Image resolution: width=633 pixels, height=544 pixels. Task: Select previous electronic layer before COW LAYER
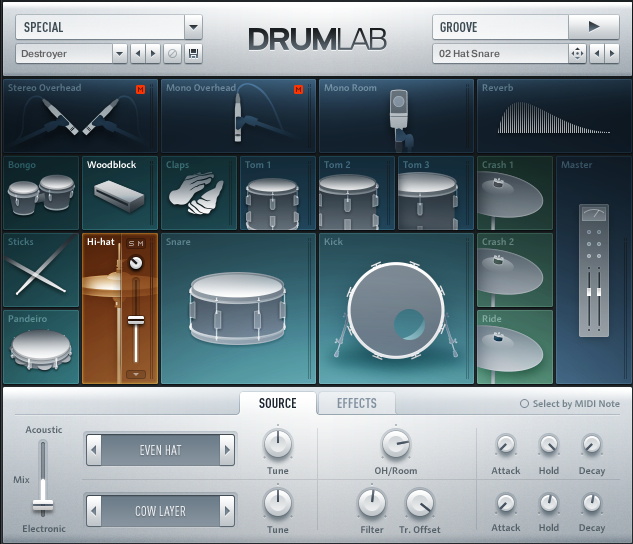(x=94, y=511)
